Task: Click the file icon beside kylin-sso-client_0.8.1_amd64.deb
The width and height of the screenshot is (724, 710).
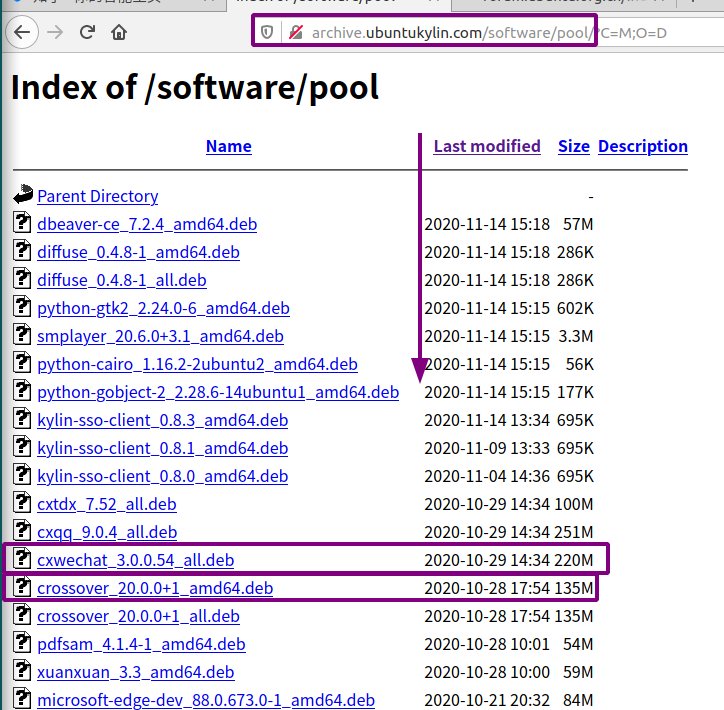Action: (x=22, y=446)
